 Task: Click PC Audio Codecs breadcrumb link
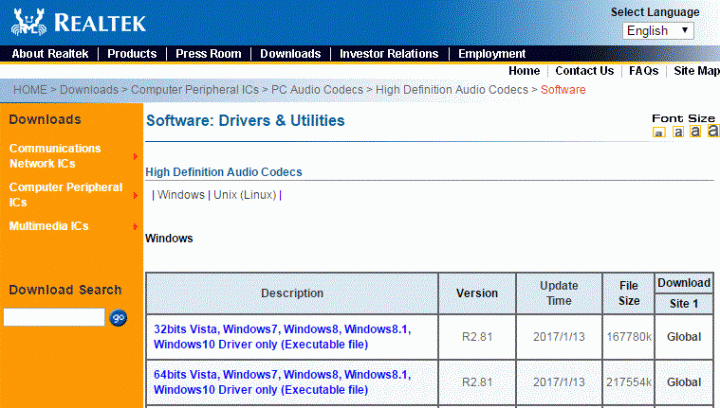point(317,89)
